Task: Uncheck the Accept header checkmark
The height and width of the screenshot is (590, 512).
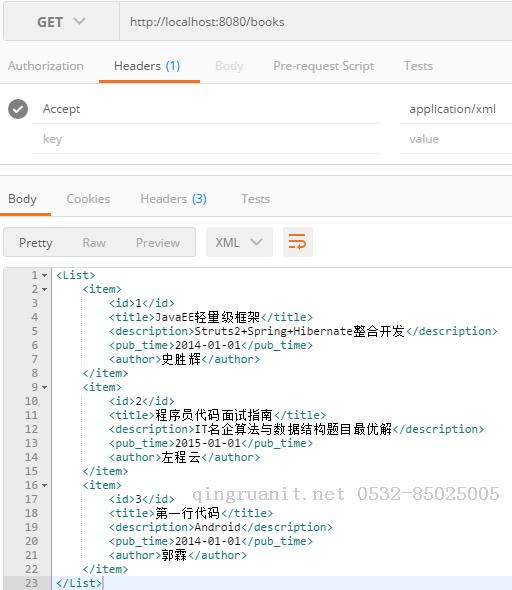Action: coord(18,109)
